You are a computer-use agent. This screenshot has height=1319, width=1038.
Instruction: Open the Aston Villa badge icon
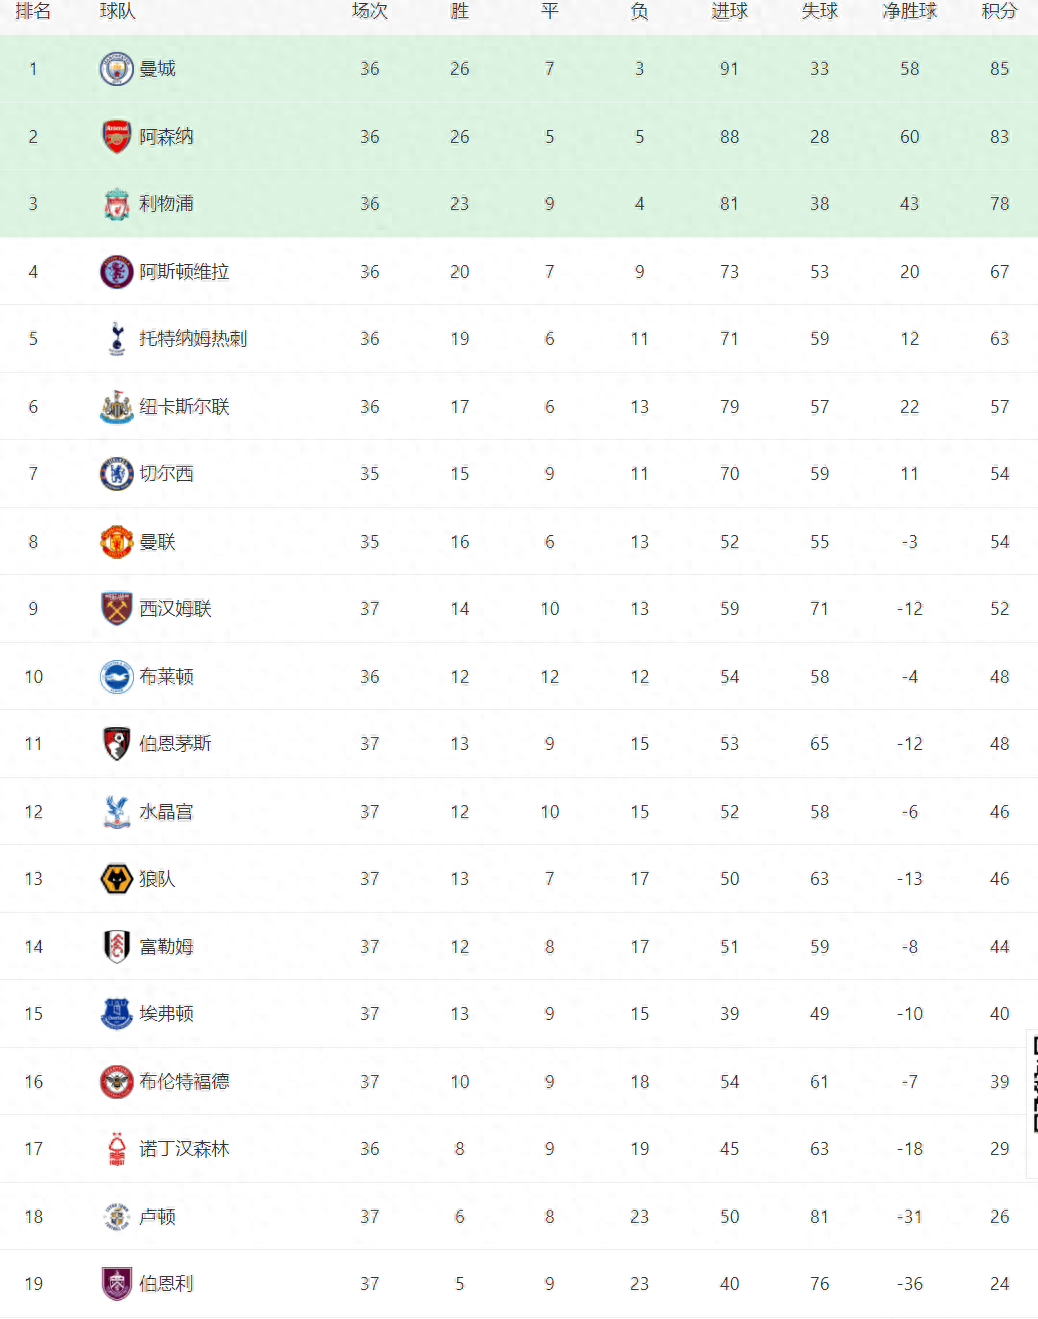(x=117, y=272)
